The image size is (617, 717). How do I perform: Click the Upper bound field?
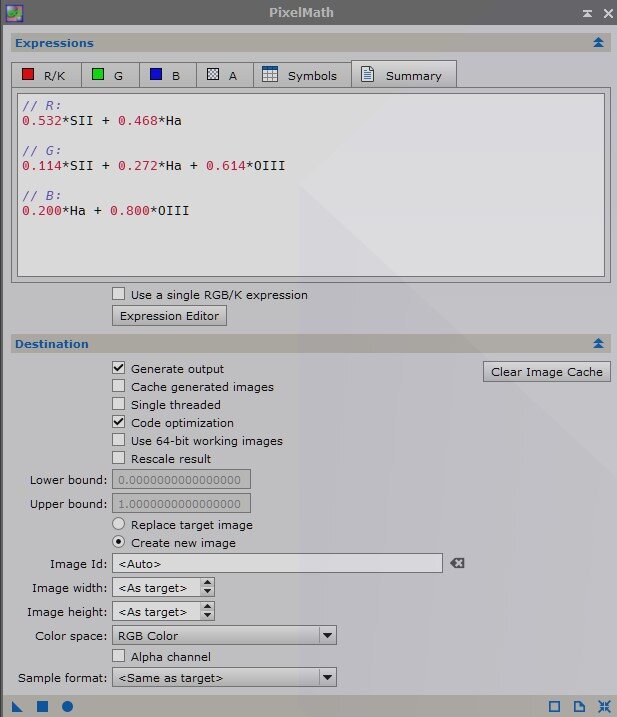pyautogui.click(x=181, y=503)
